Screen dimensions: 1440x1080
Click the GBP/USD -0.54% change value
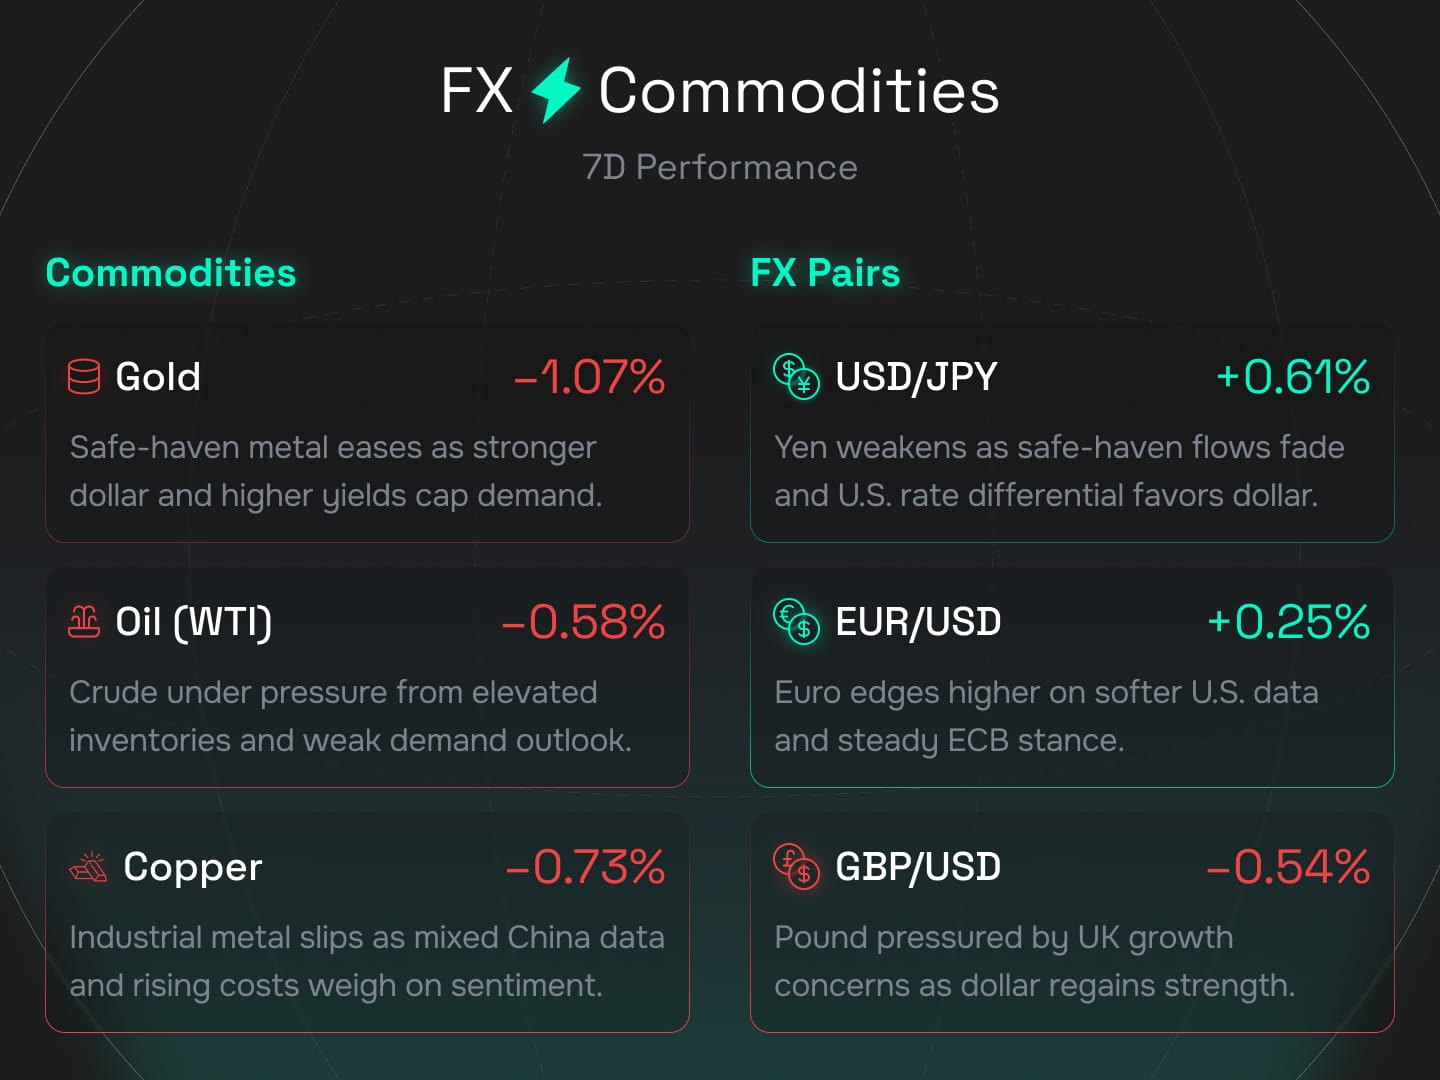click(x=1288, y=867)
